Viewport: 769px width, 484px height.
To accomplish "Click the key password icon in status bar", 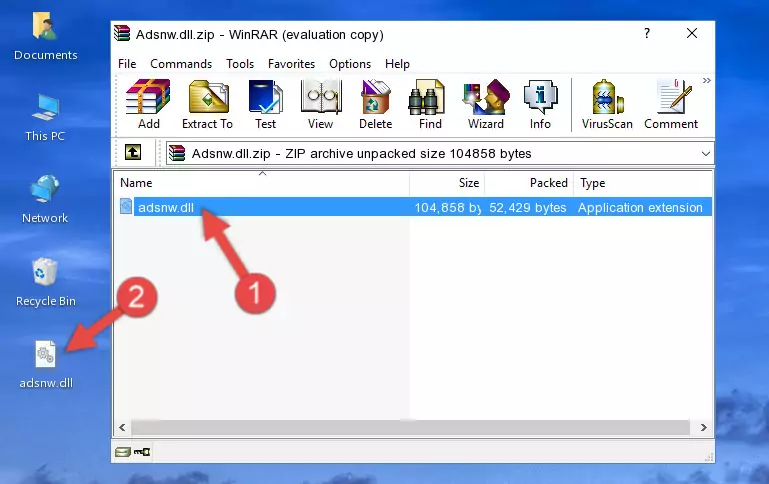I will coord(142,452).
